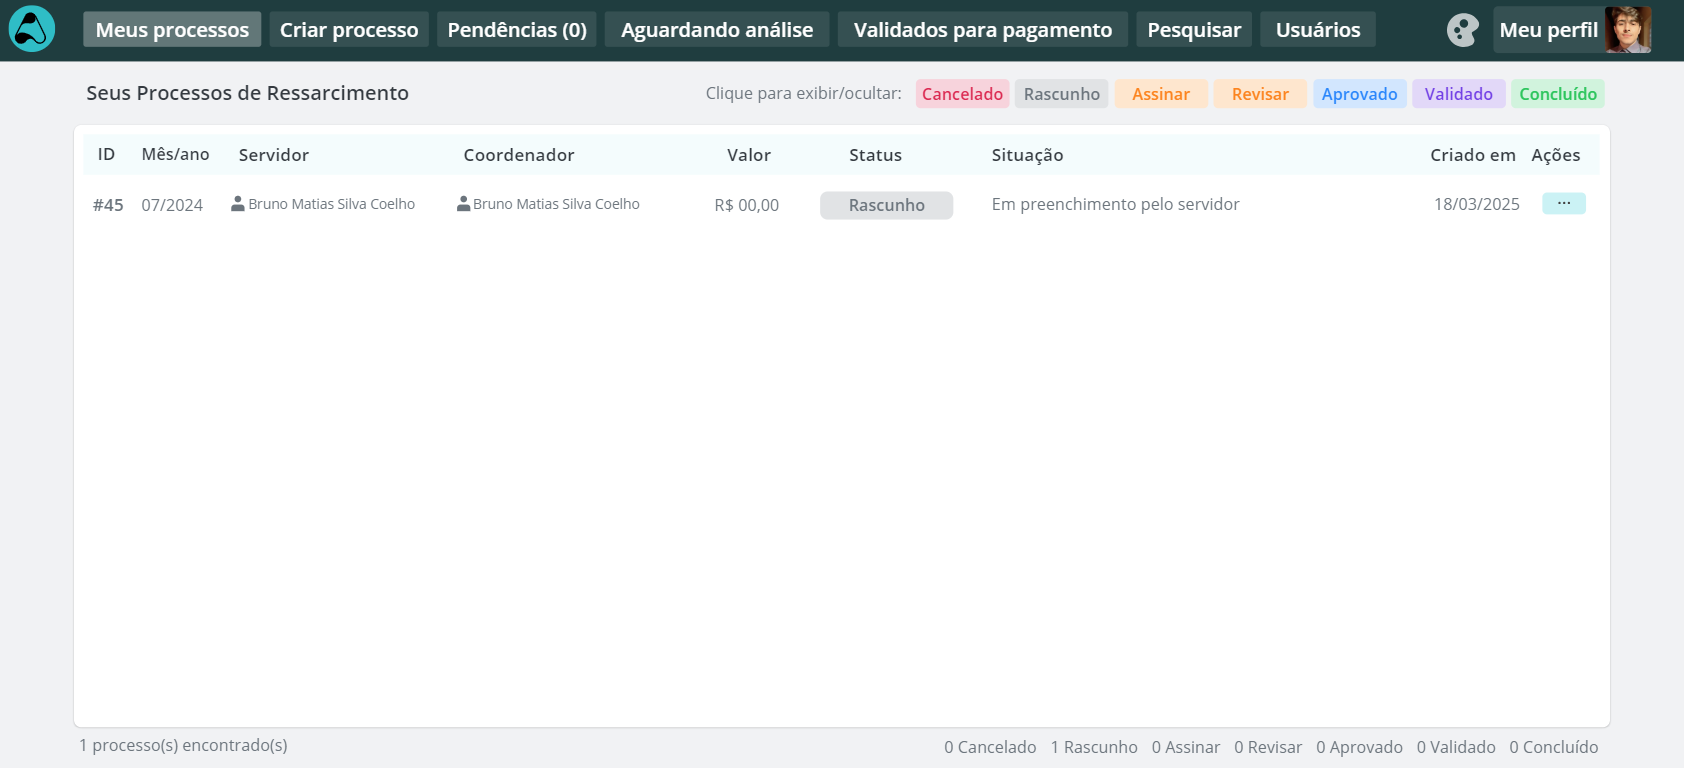Open the theme palette icon beside Meu perfil
1684x768 pixels.
(x=1462, y=30)
